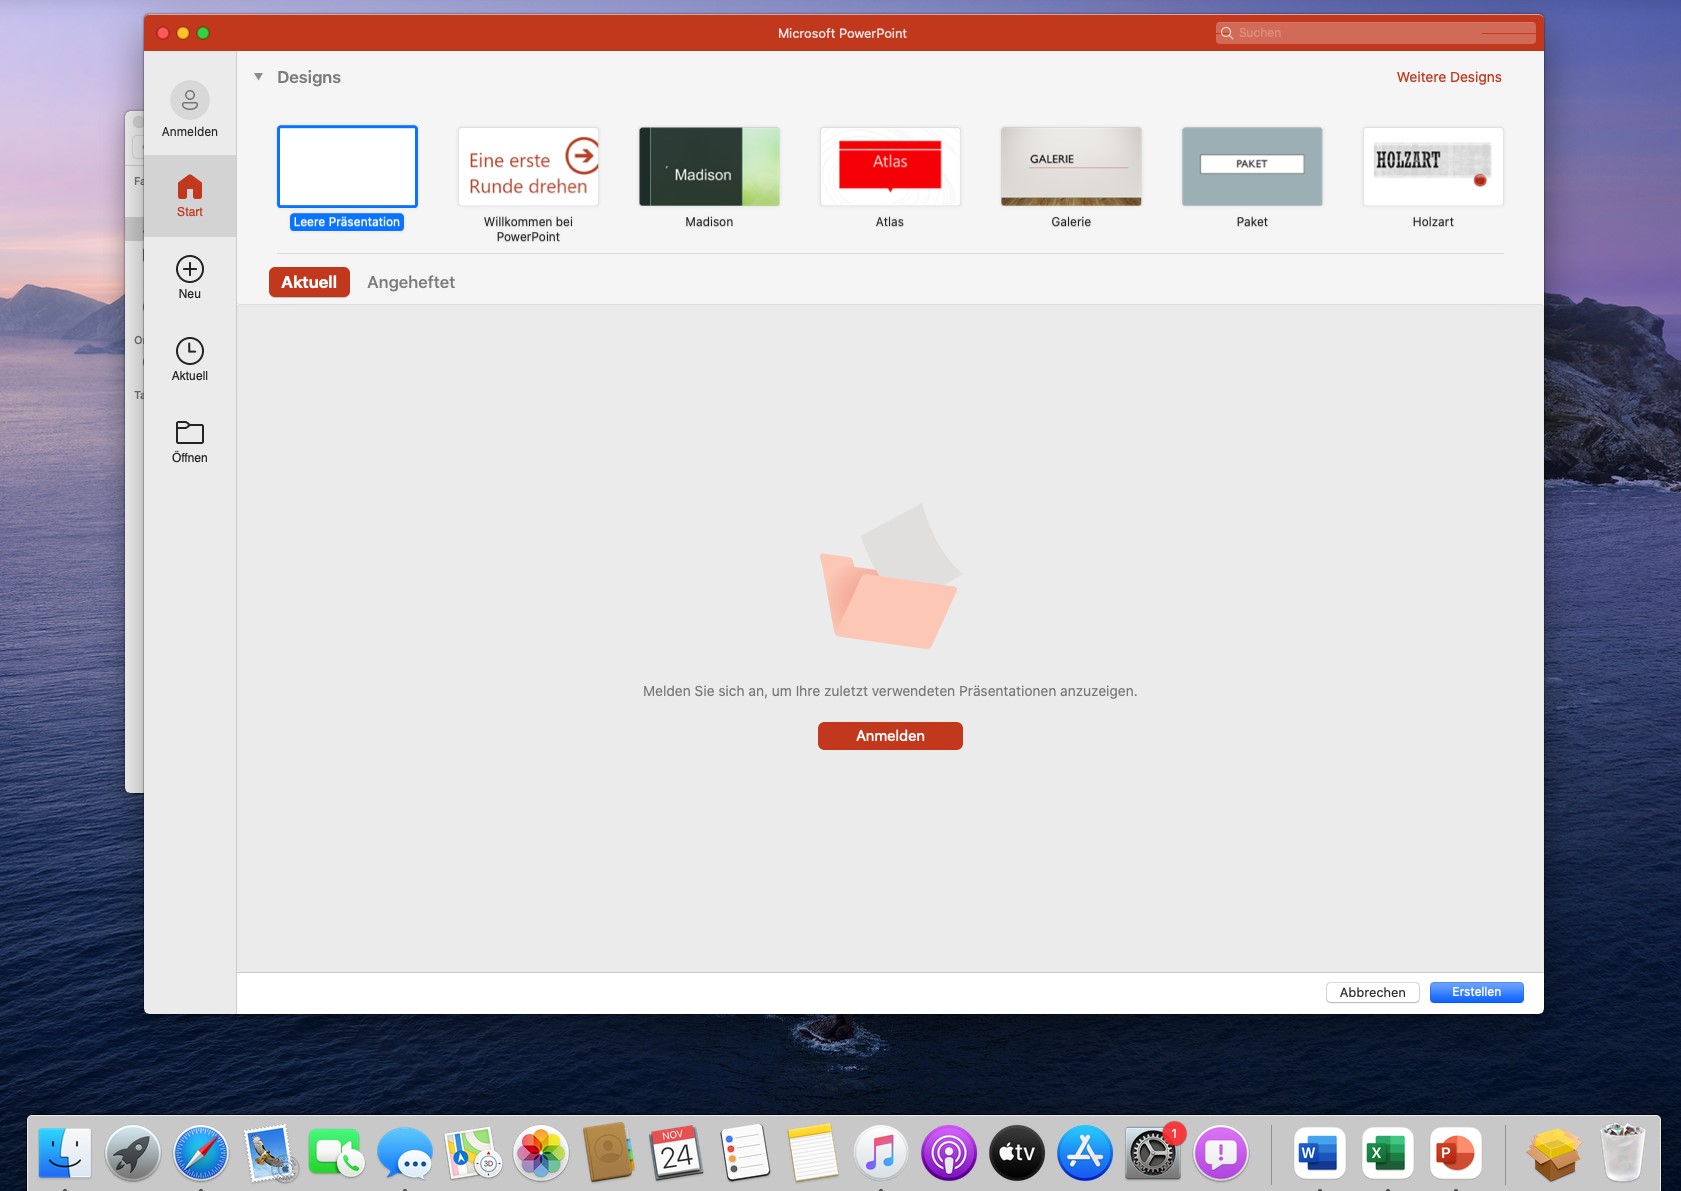This screenshot has height=1191, width=1681.
Task: Click the Öffnen folder icon
Action: point(189,433)
